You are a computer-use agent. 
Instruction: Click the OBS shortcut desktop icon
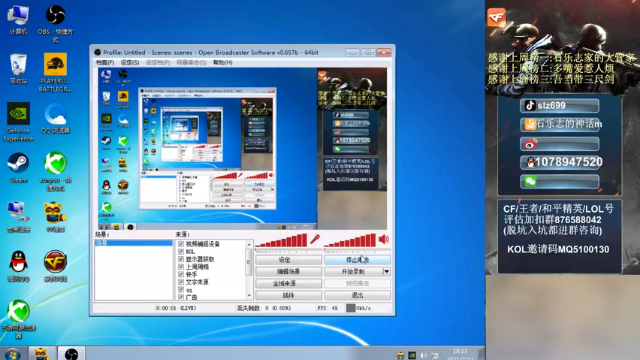tap(55, 23)
